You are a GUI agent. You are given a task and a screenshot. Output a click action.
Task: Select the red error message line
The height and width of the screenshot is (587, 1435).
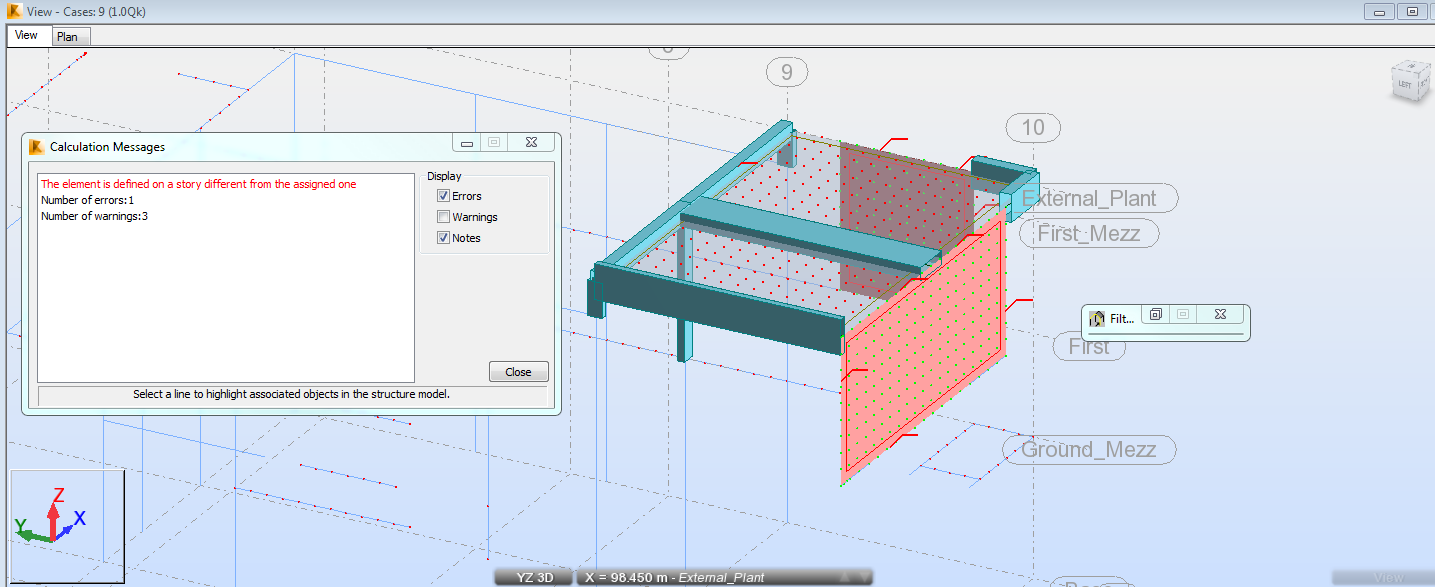tap(196, 184)
